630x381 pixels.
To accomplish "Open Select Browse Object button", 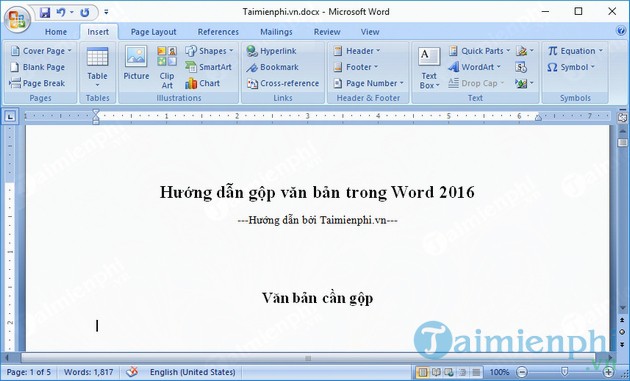I will (622, 332).
